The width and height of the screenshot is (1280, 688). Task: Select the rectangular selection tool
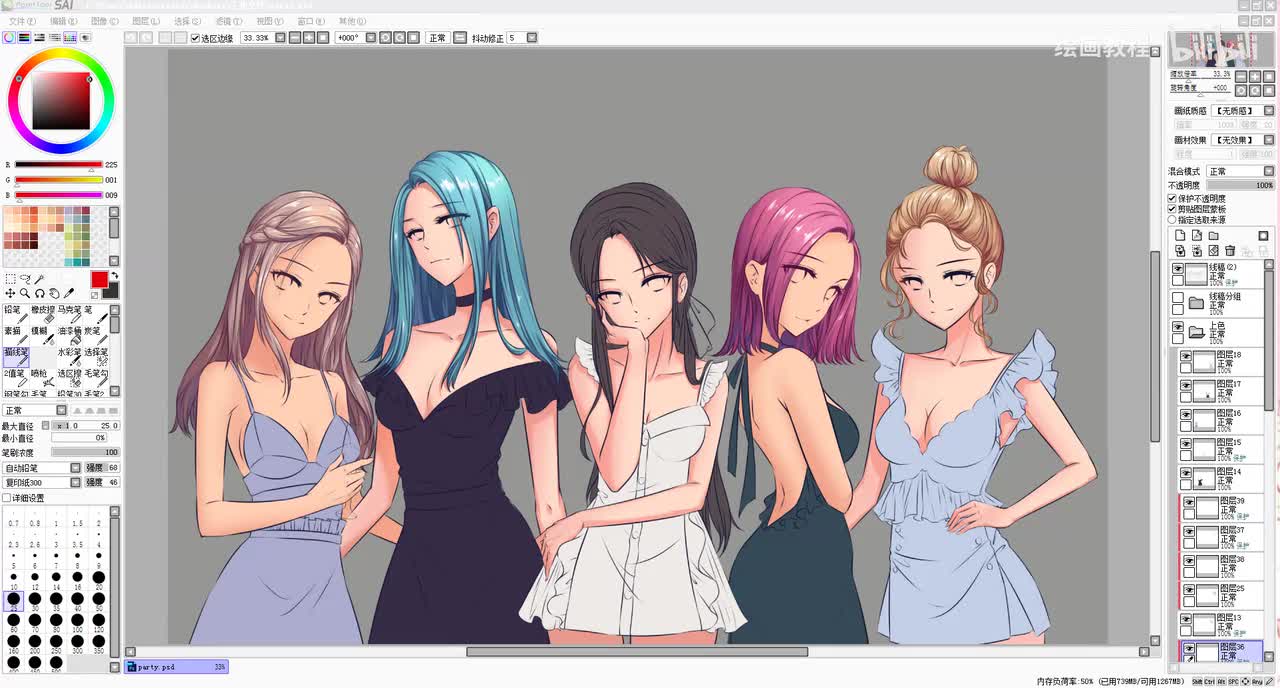click(x=11, y=279)
